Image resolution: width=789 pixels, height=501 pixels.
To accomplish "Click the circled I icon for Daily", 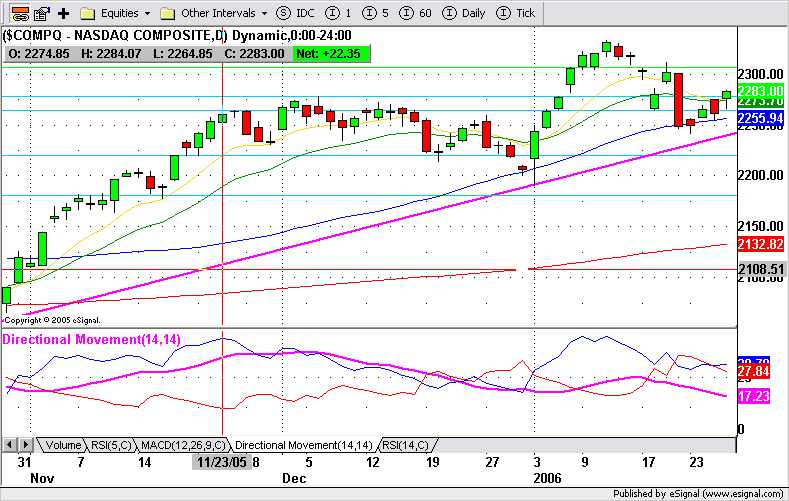I will coord(449,13).
